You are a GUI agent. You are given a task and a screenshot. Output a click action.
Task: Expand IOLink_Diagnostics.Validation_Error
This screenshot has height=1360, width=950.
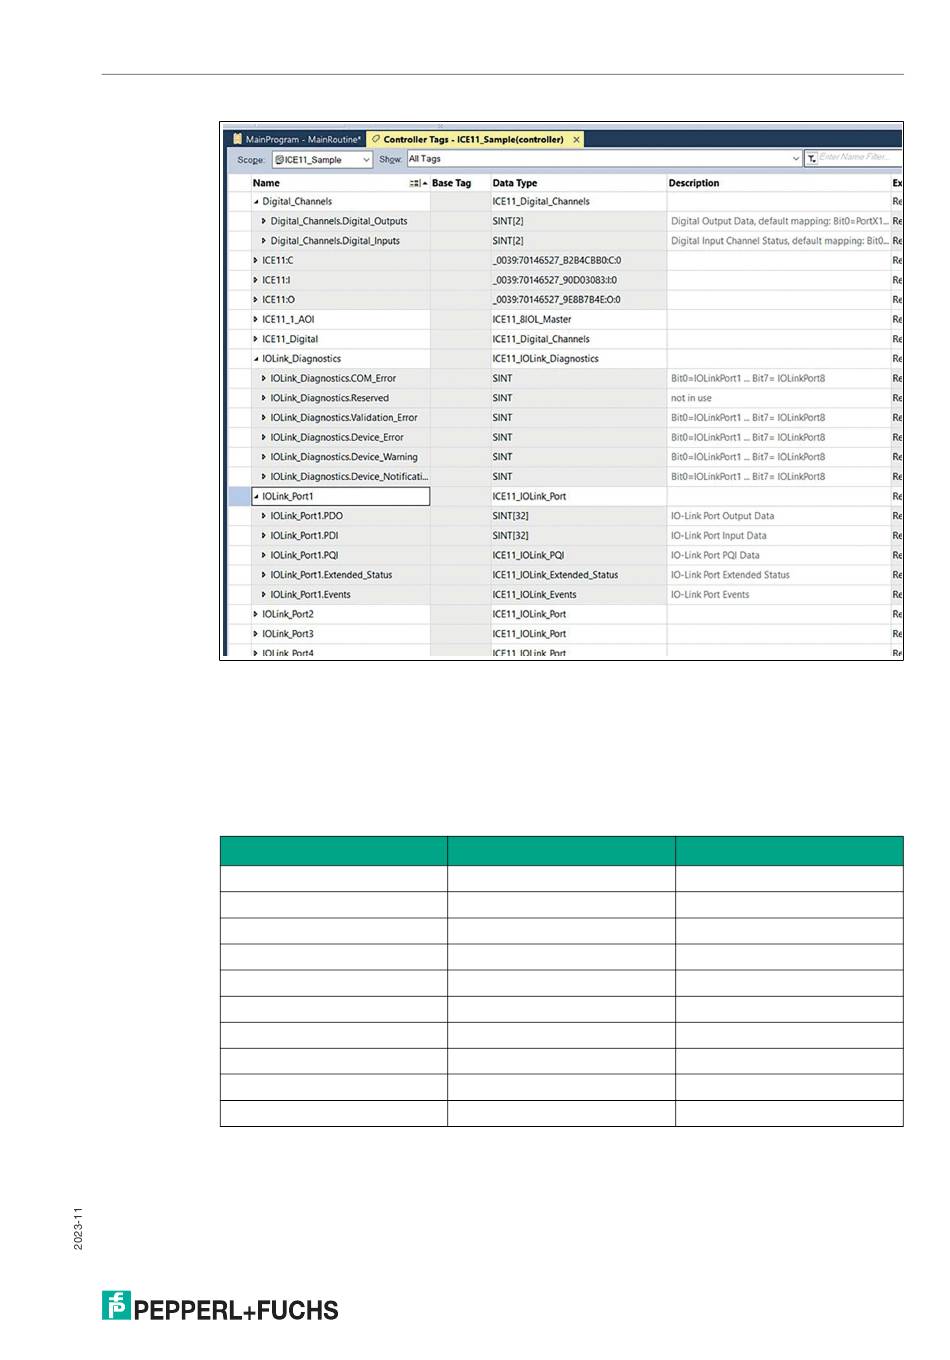tap(264, 418)
